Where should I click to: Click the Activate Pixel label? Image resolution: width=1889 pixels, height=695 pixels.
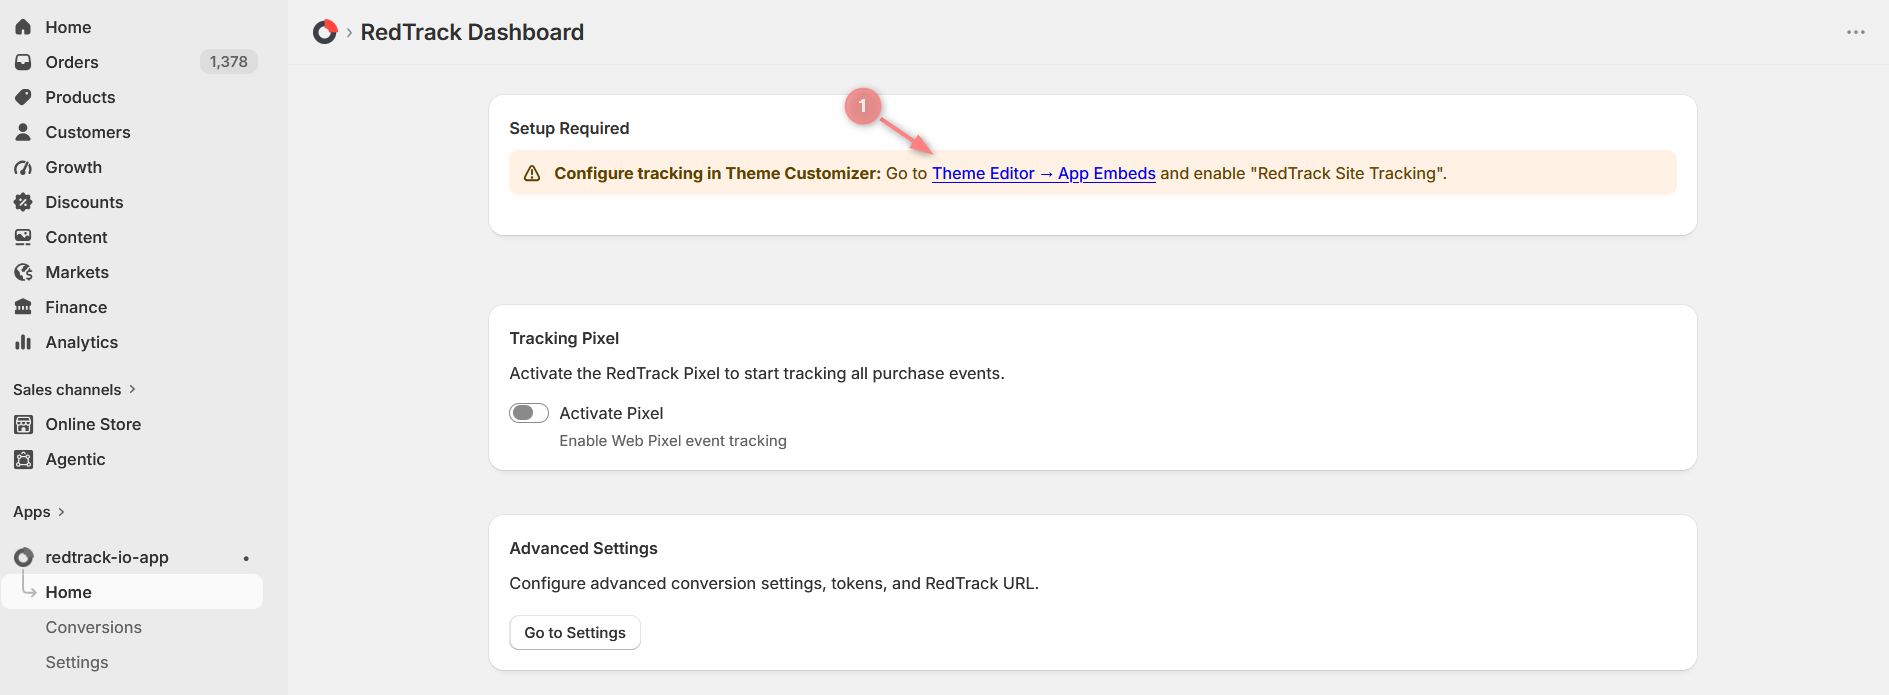pyautogui.click(x=611, y=413)
